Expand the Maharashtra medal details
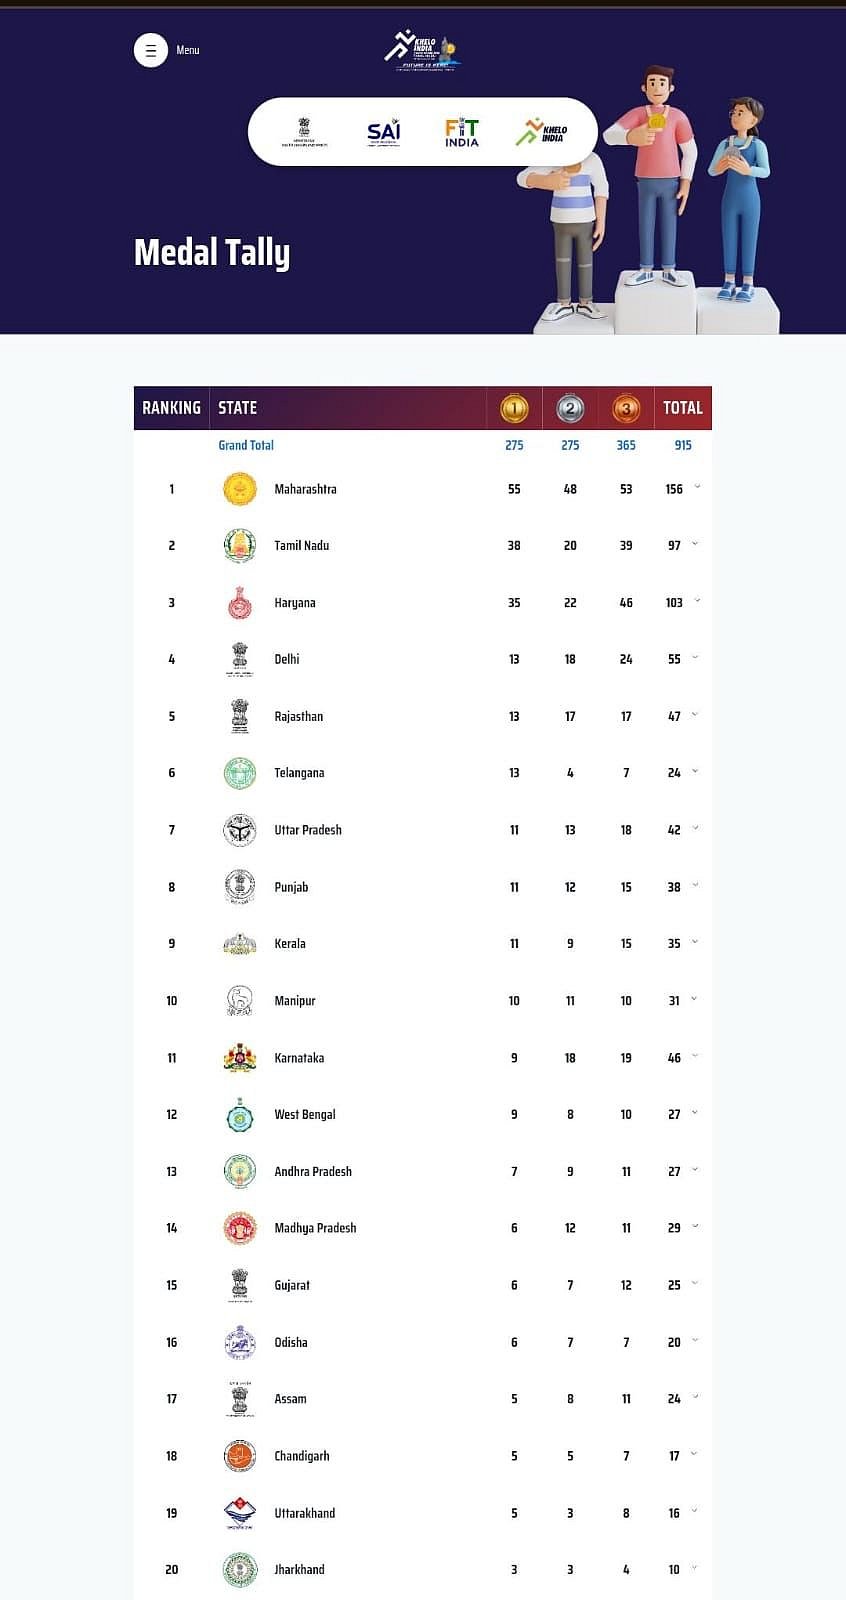The image size is (846, 1600). [697, 488]
